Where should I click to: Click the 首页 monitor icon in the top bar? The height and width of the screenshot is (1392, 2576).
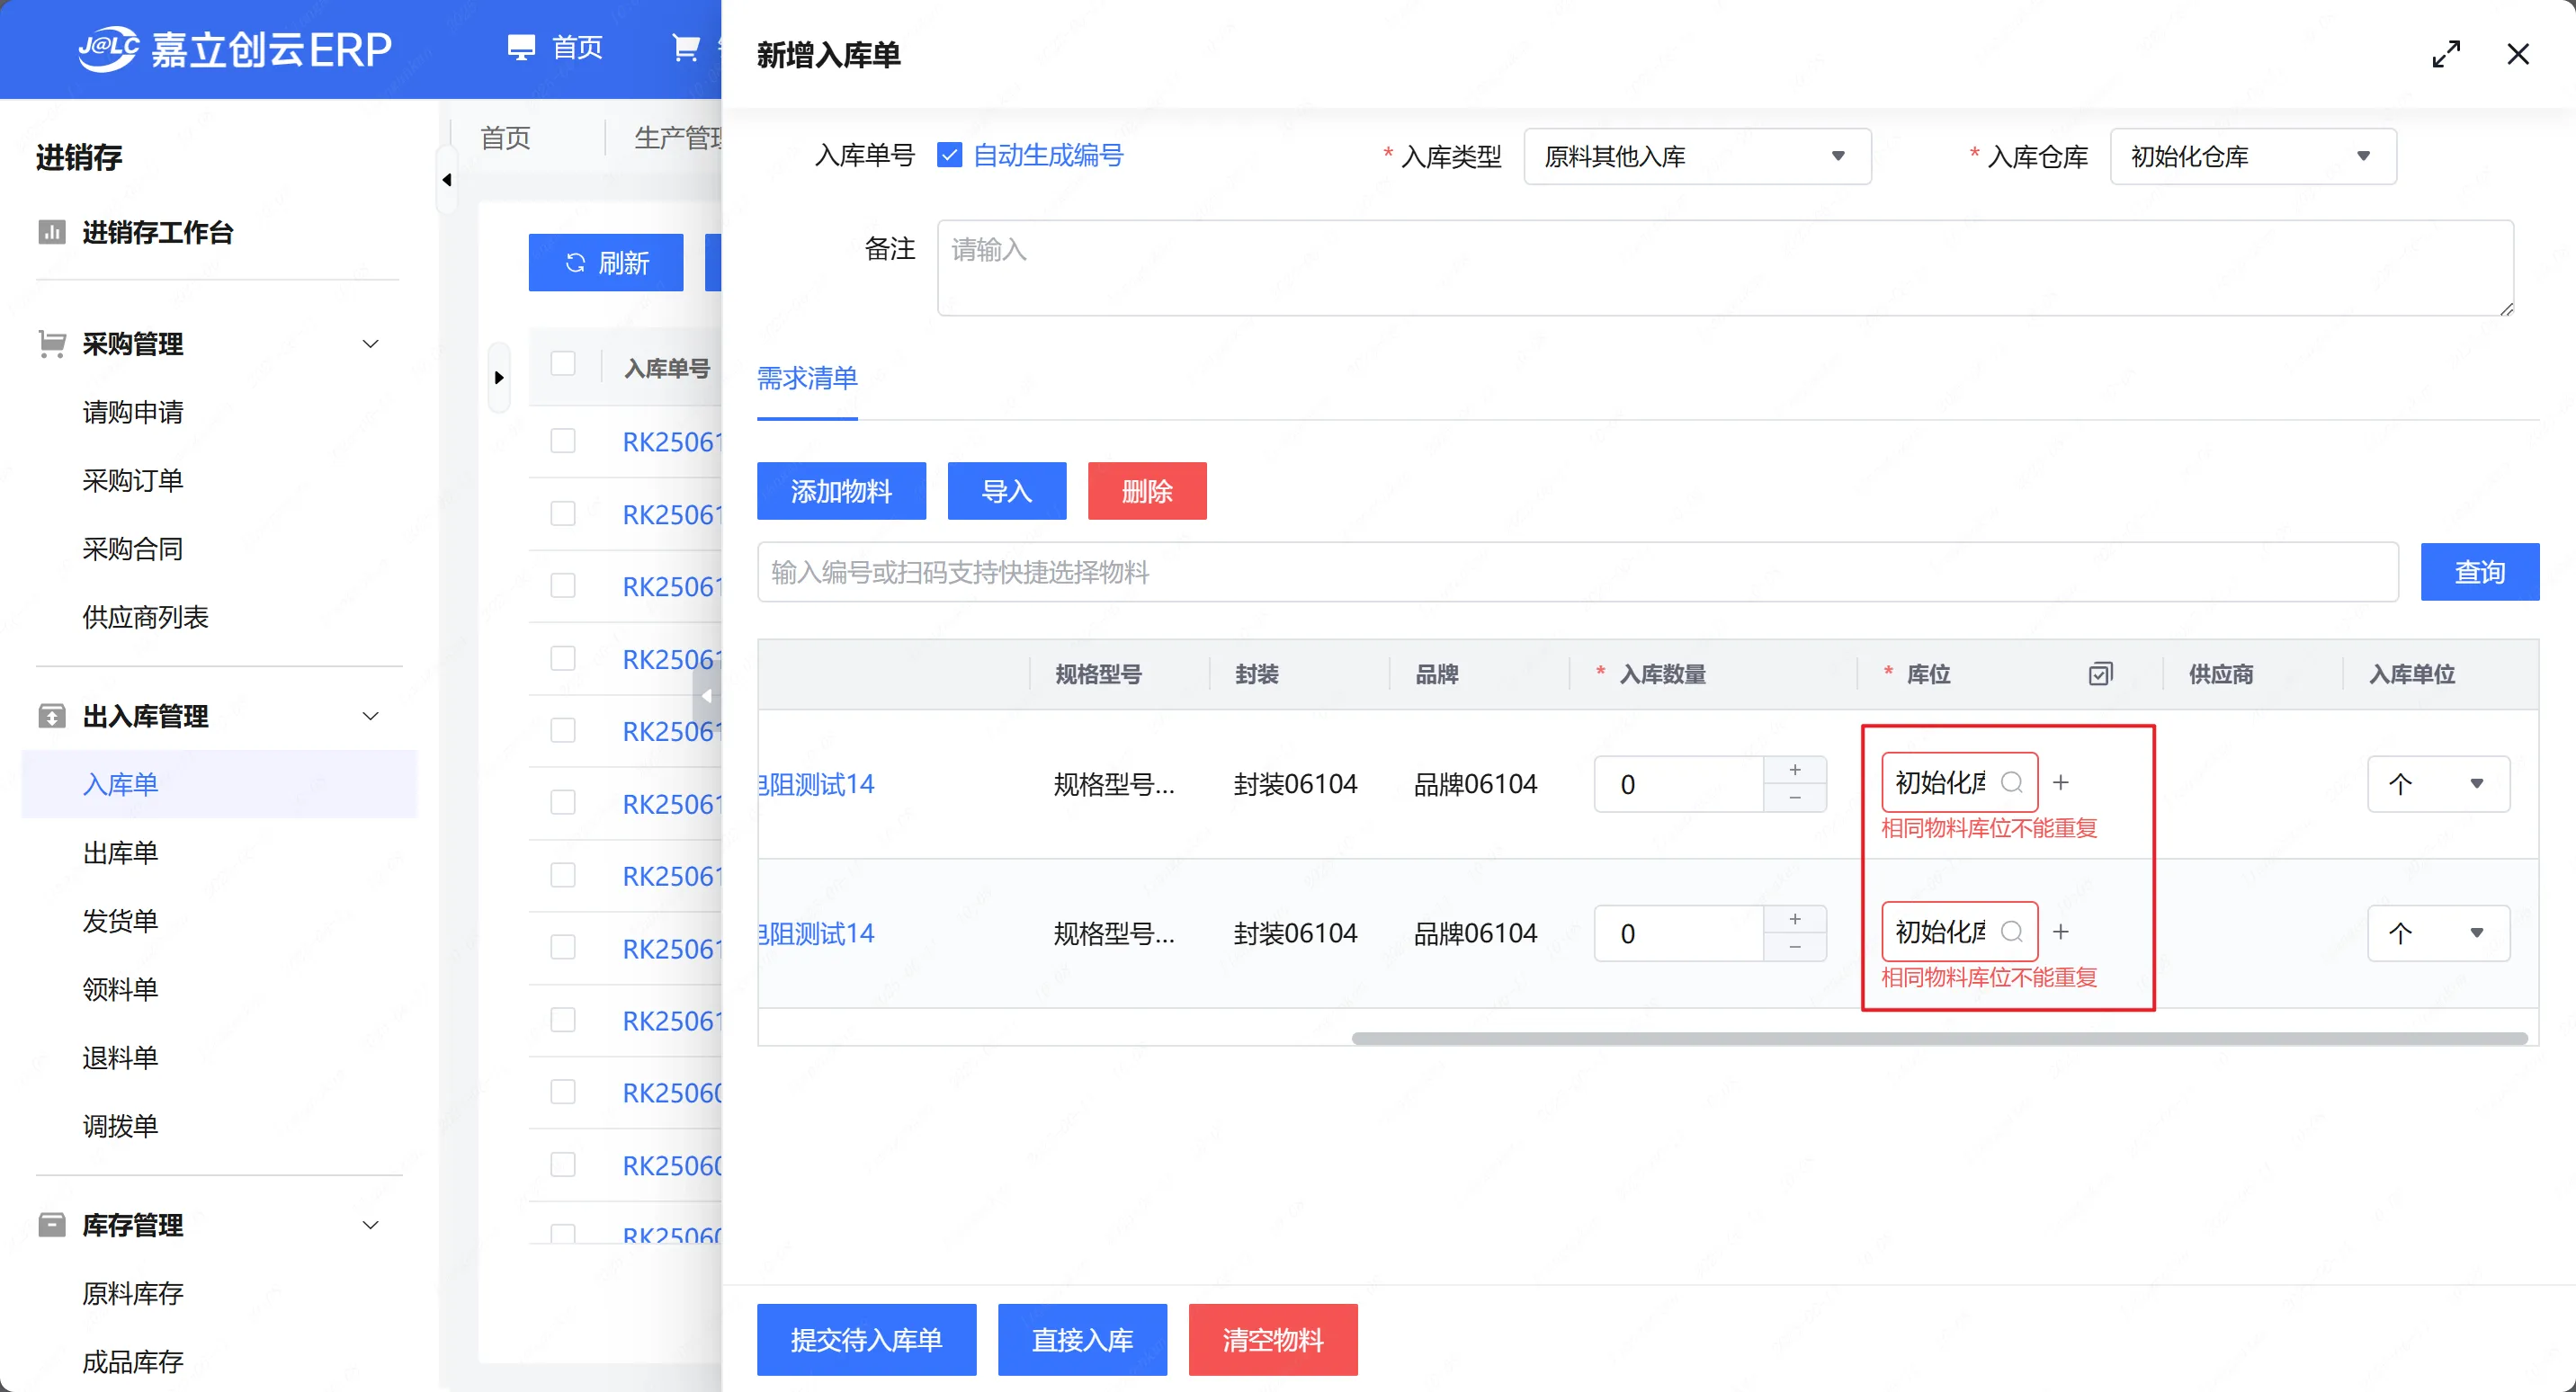(521, 47)
